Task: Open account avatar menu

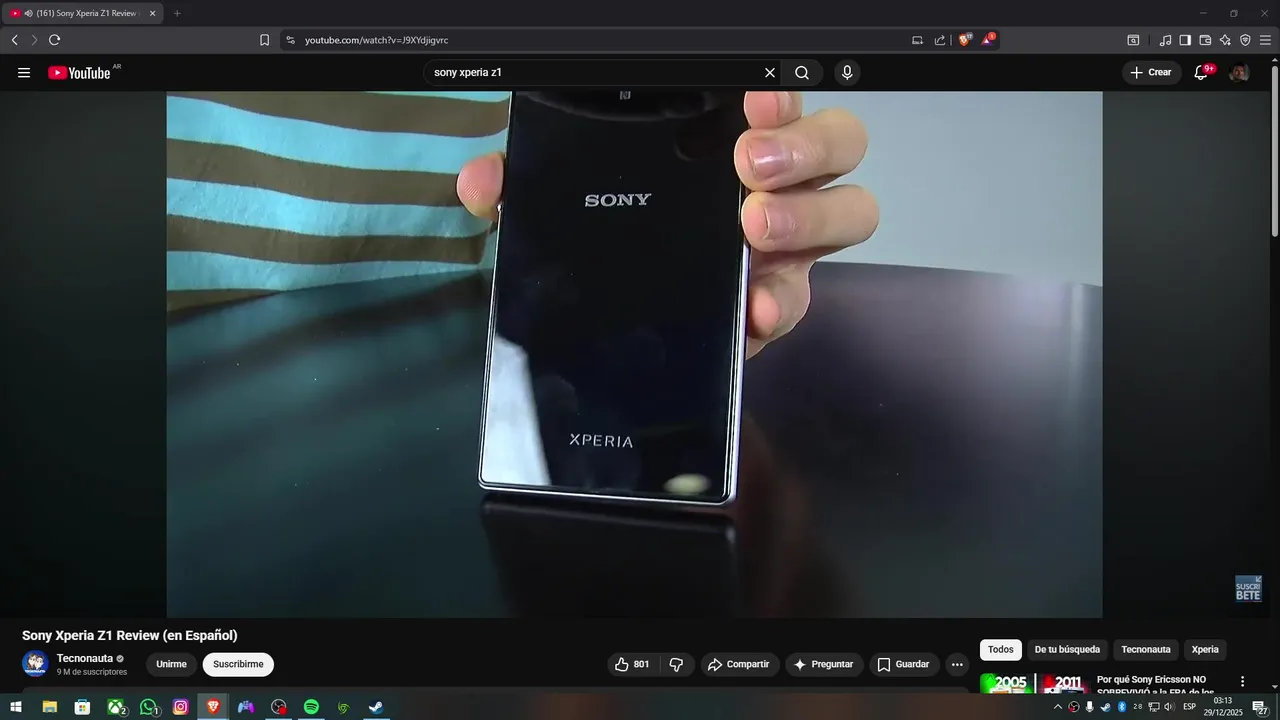Action: click(x=1239, y=73)
